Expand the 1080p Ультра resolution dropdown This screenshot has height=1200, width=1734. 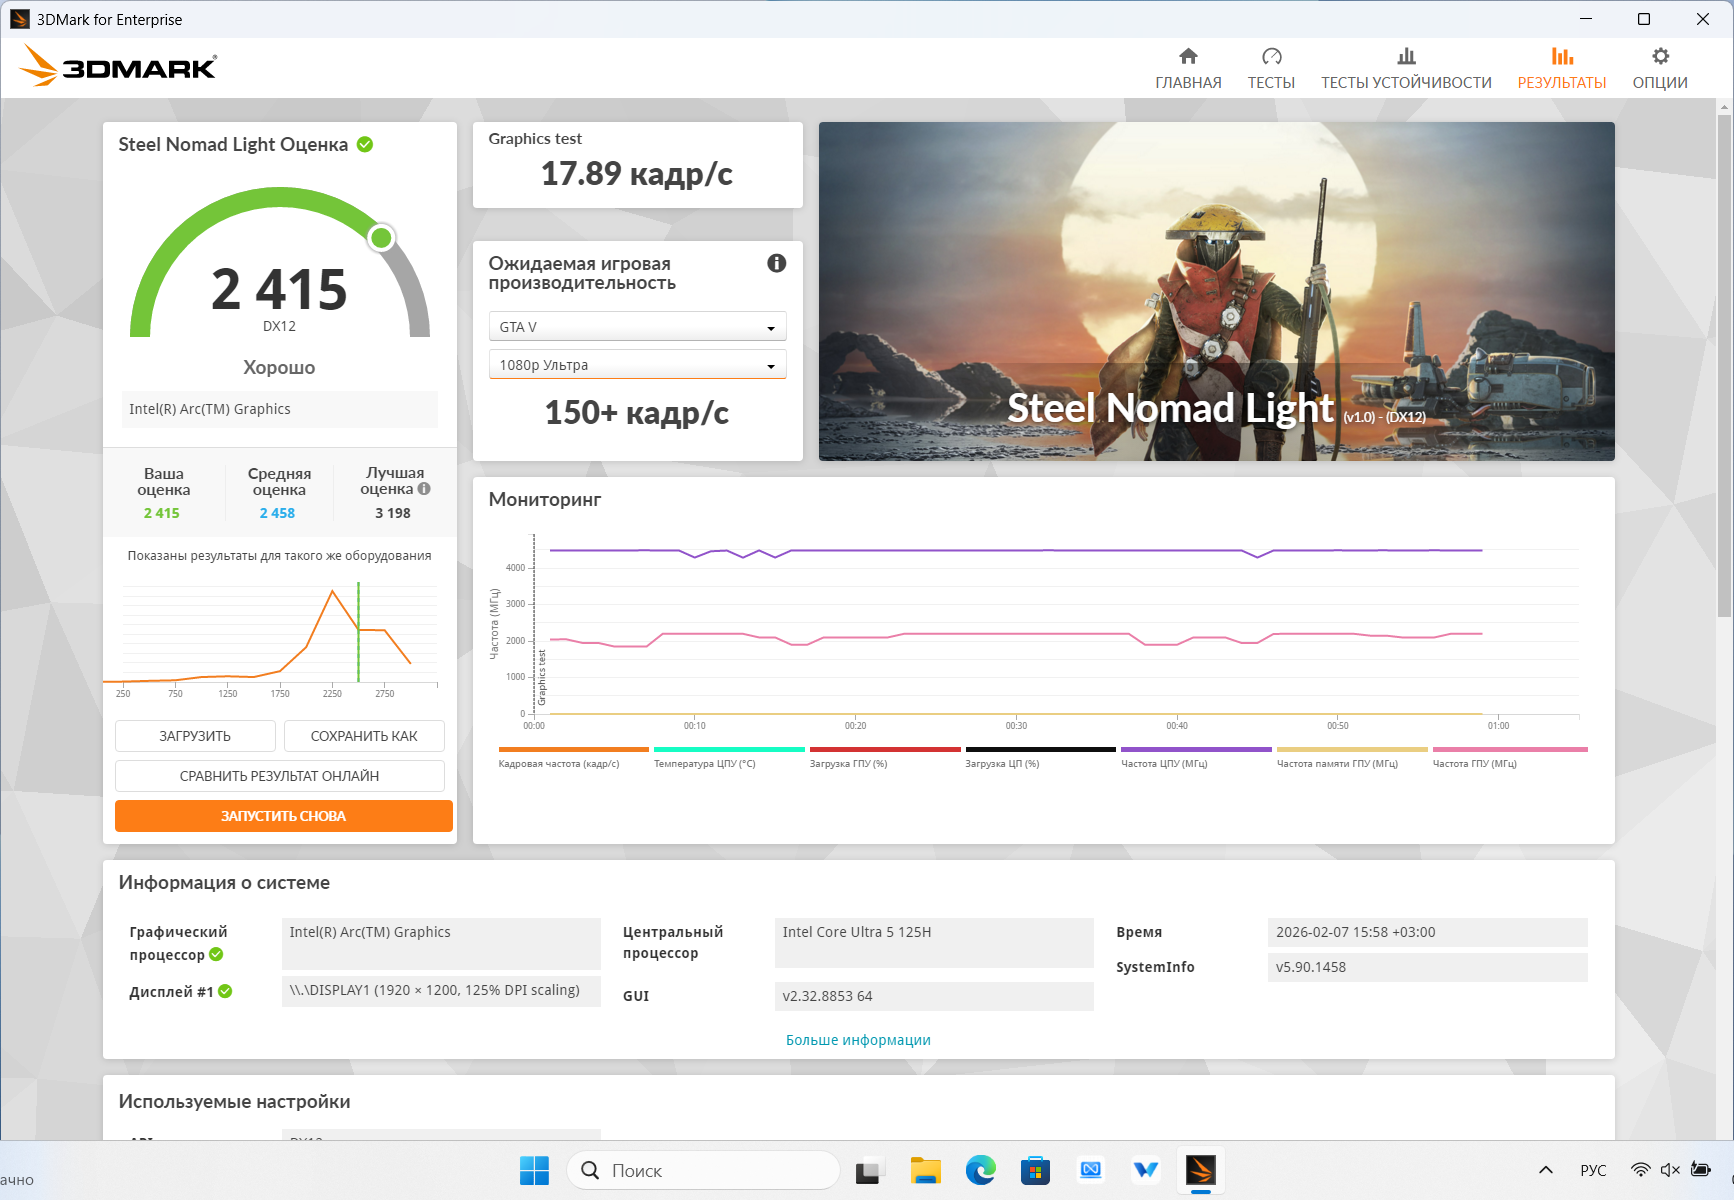coord(637,365)
